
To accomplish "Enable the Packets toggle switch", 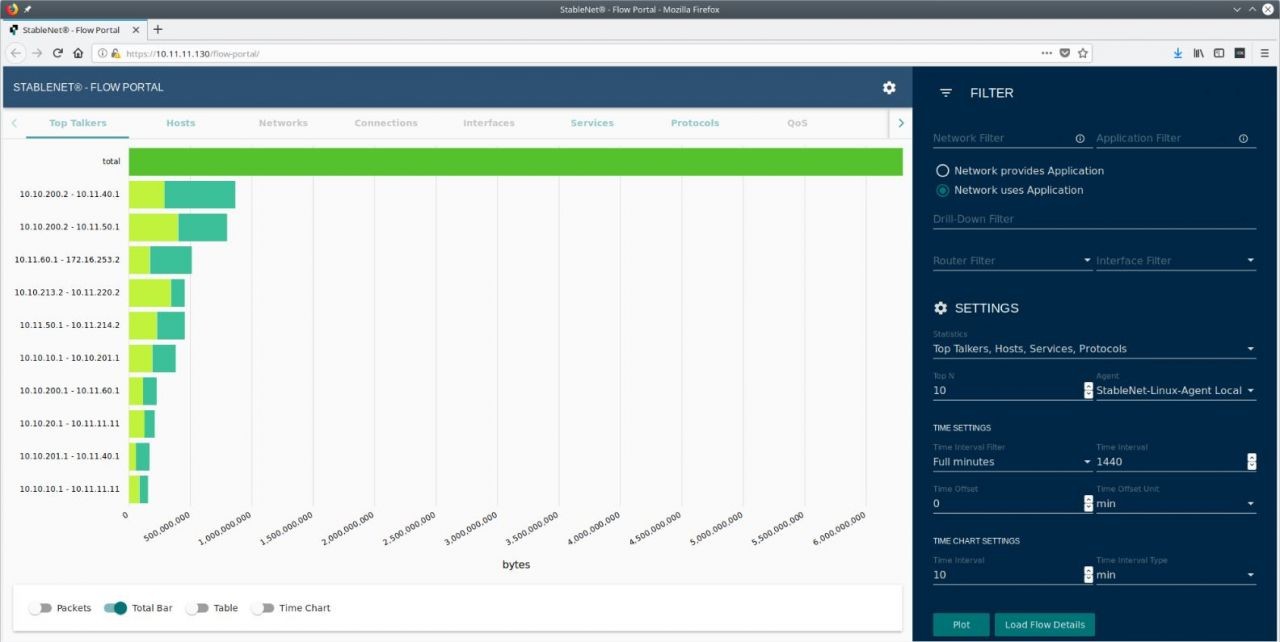I will 41,608.
